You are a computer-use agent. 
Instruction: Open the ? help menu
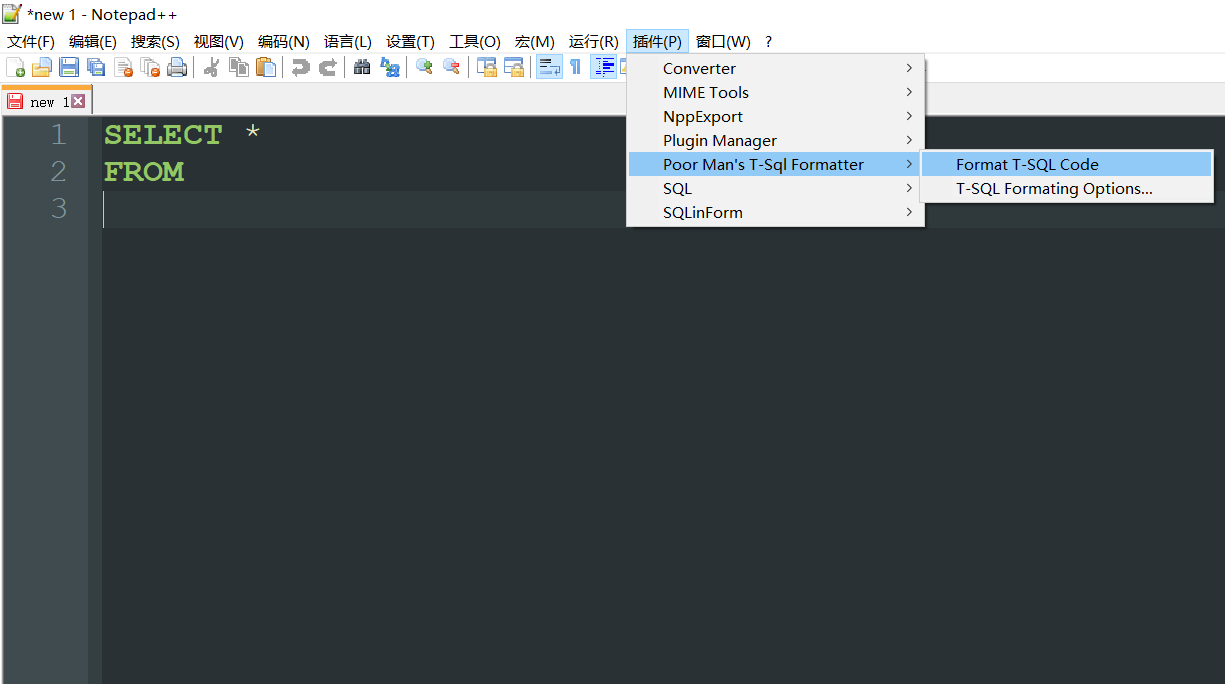(x=768, y=41)
